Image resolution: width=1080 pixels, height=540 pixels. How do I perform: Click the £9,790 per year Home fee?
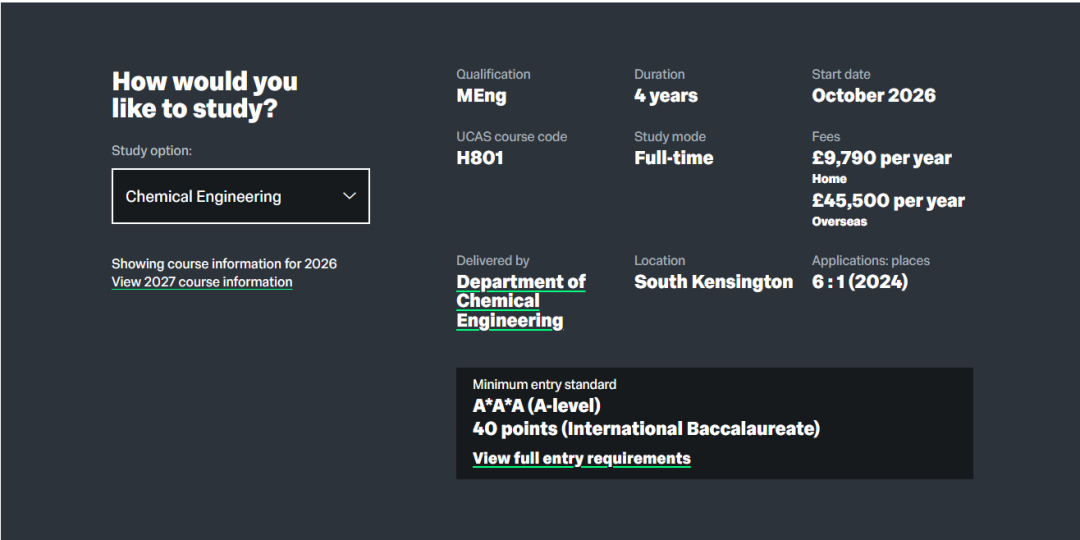click(881, 158)
